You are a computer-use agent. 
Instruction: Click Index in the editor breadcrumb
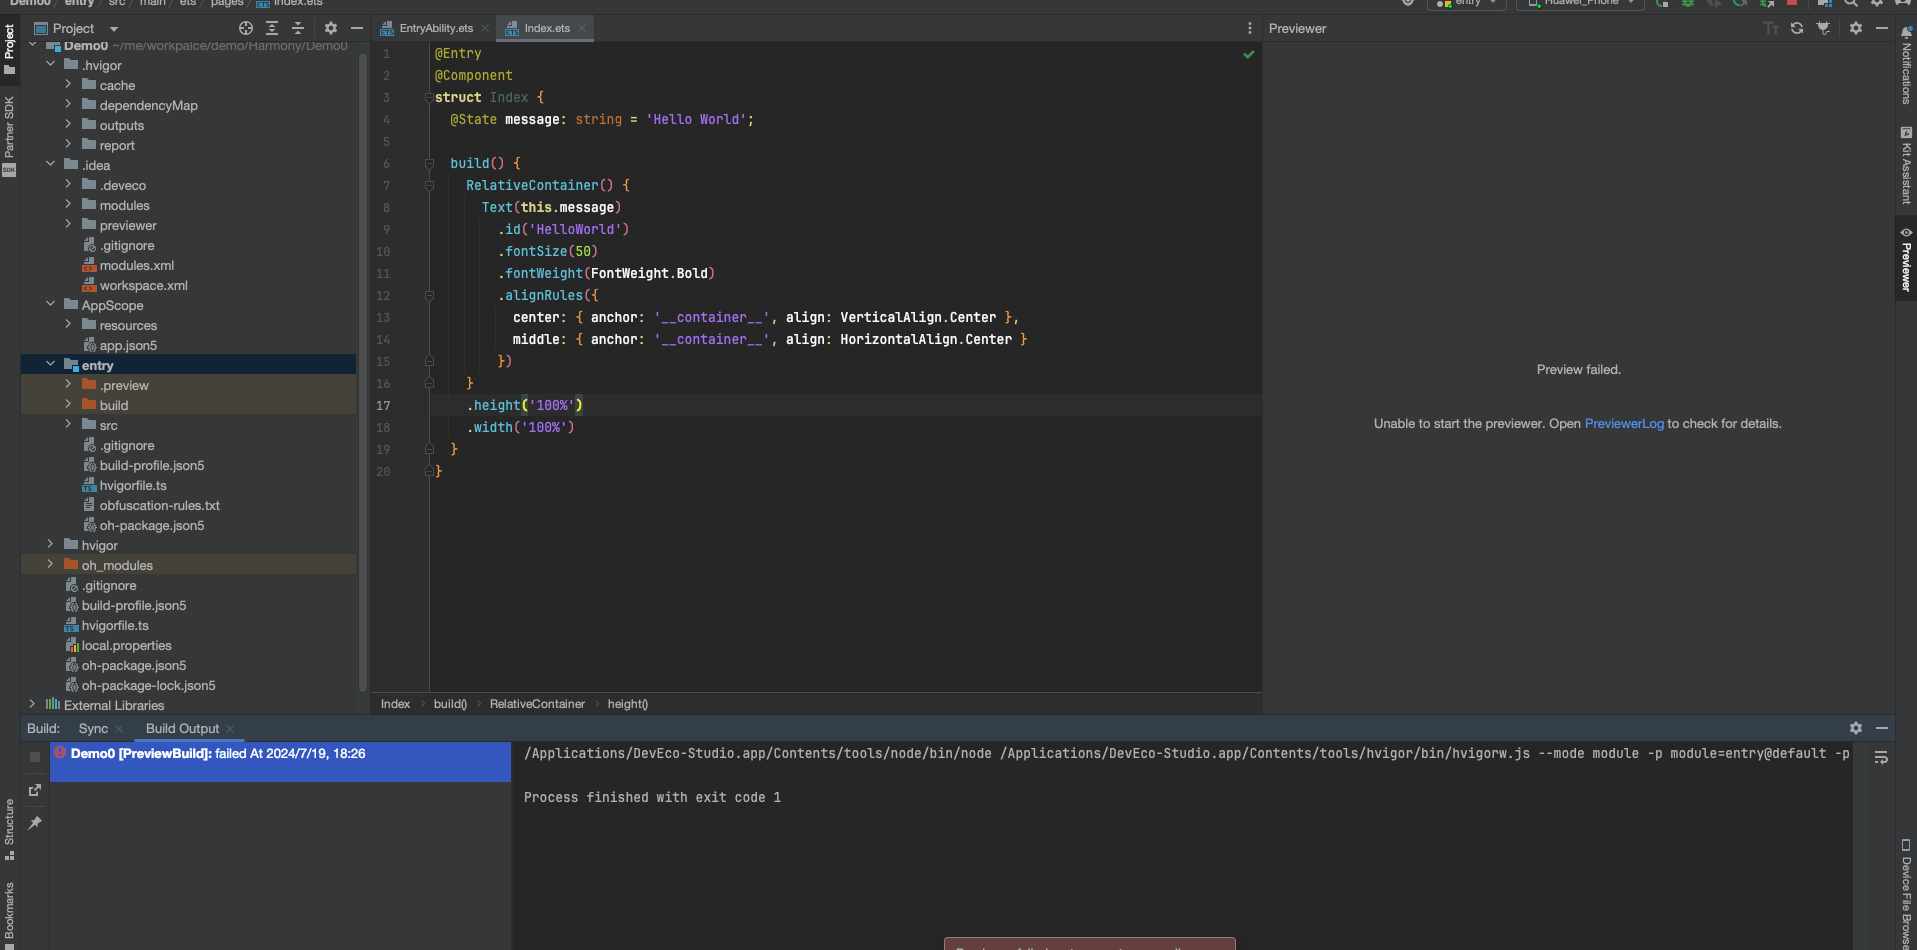point(395,704)
